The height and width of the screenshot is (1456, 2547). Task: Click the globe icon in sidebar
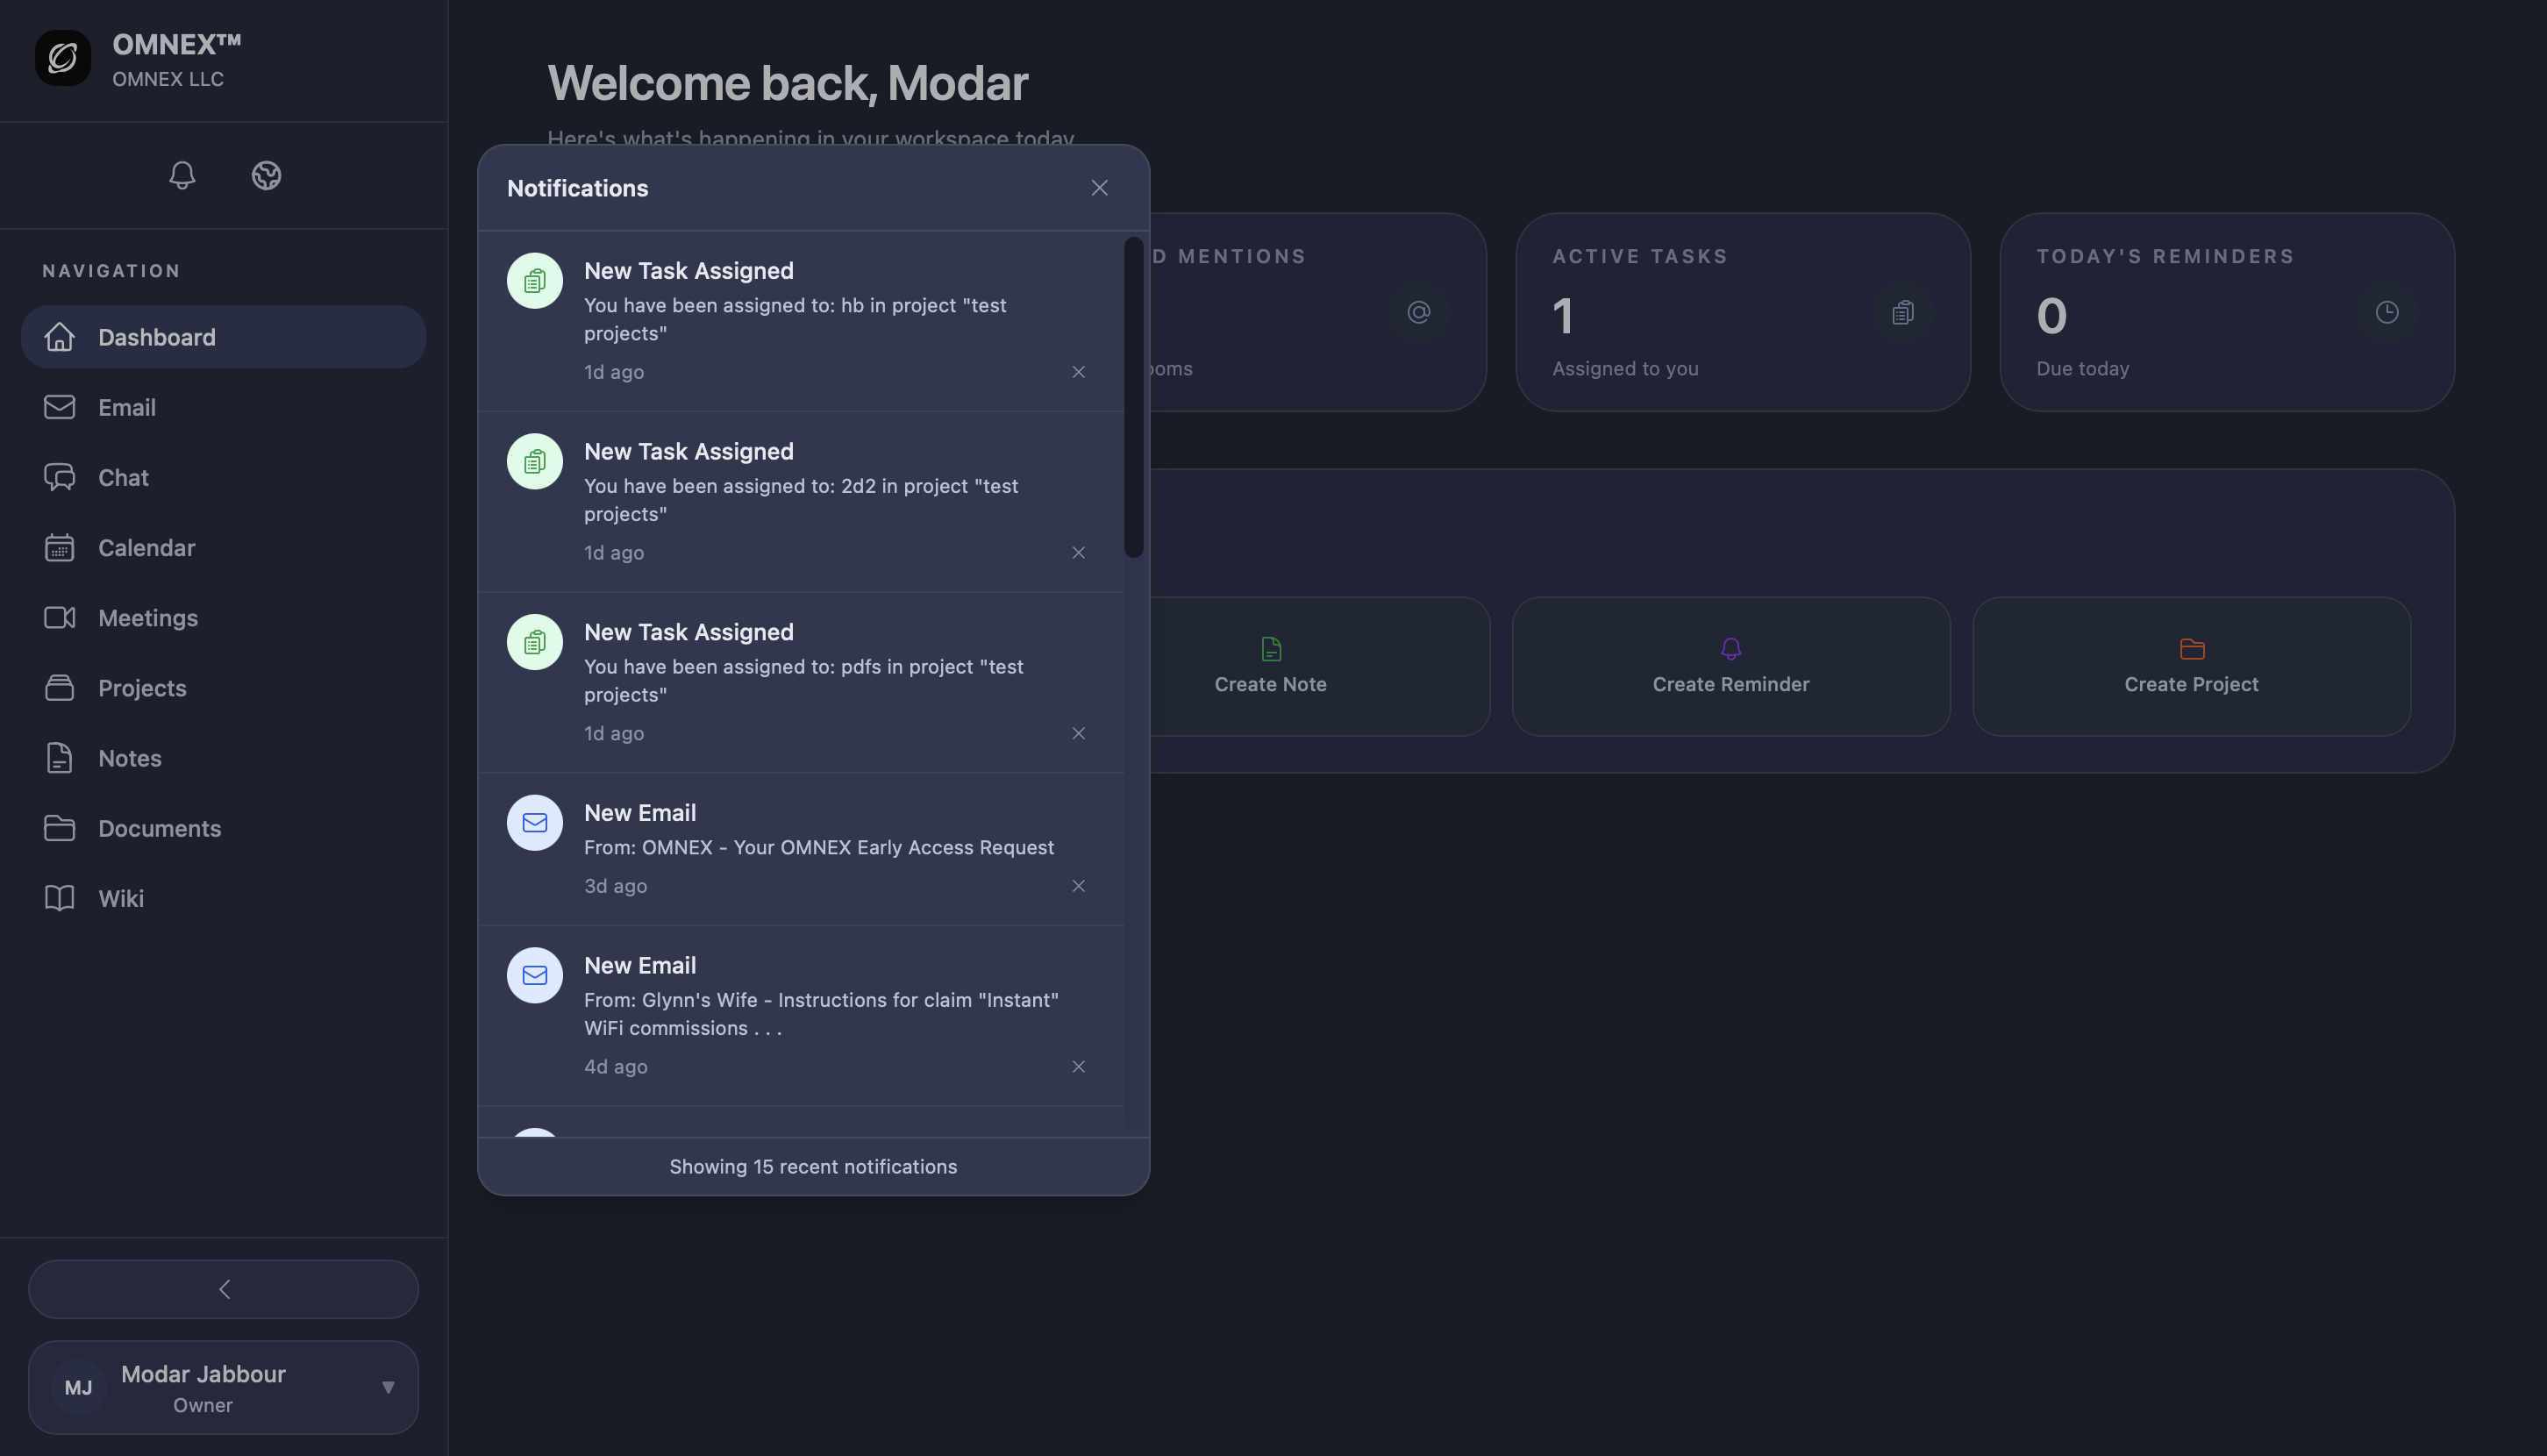[x=266, y=175]
